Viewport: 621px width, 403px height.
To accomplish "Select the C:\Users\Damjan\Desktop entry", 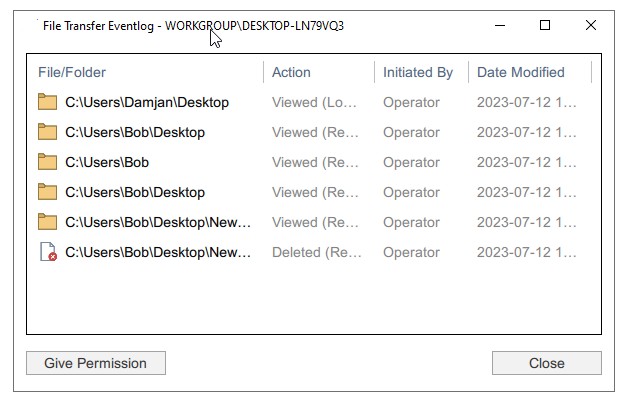I will [147, 102].
